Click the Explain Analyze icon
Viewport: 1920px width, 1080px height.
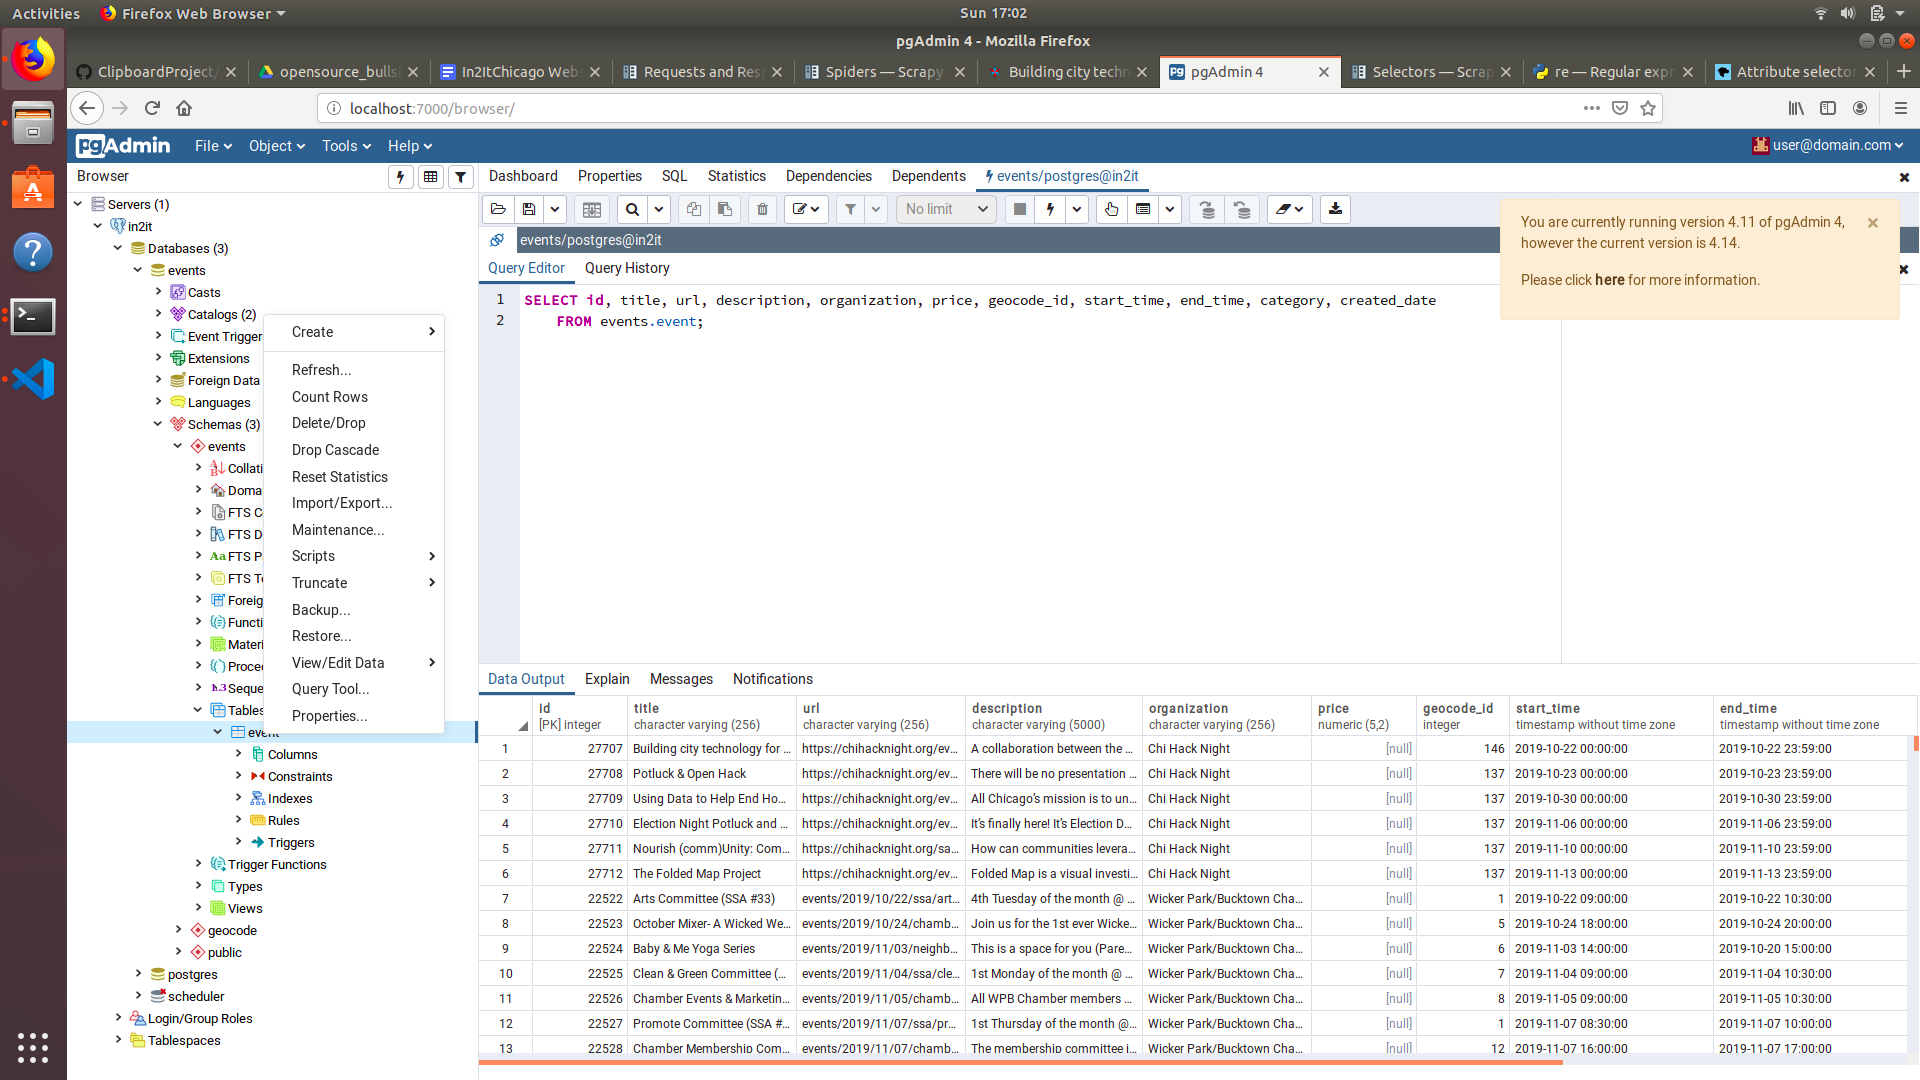[1143, 209]
